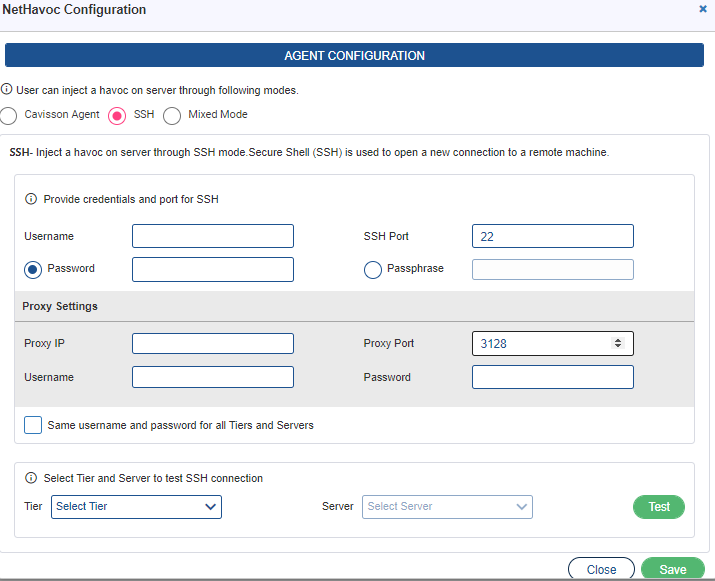This screenshot has width=715, height=581.
Task: Click the Save button
Action: pyautogui.click(x=673, y=569)
